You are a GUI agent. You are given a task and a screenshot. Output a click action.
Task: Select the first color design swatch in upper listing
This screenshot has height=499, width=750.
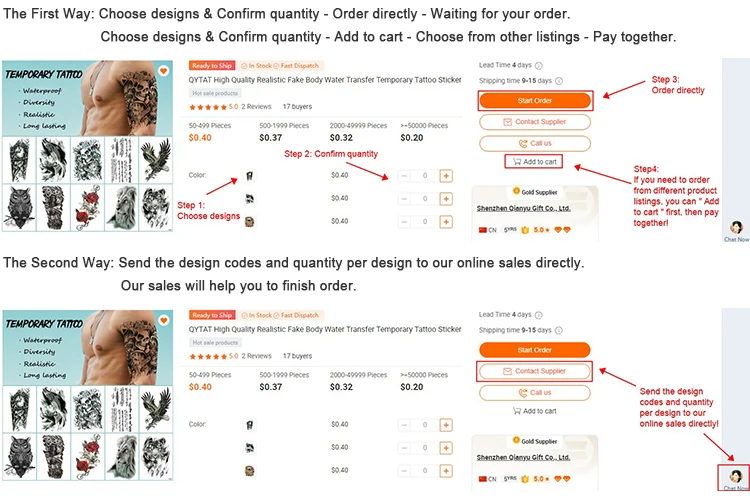click(249, 176)
